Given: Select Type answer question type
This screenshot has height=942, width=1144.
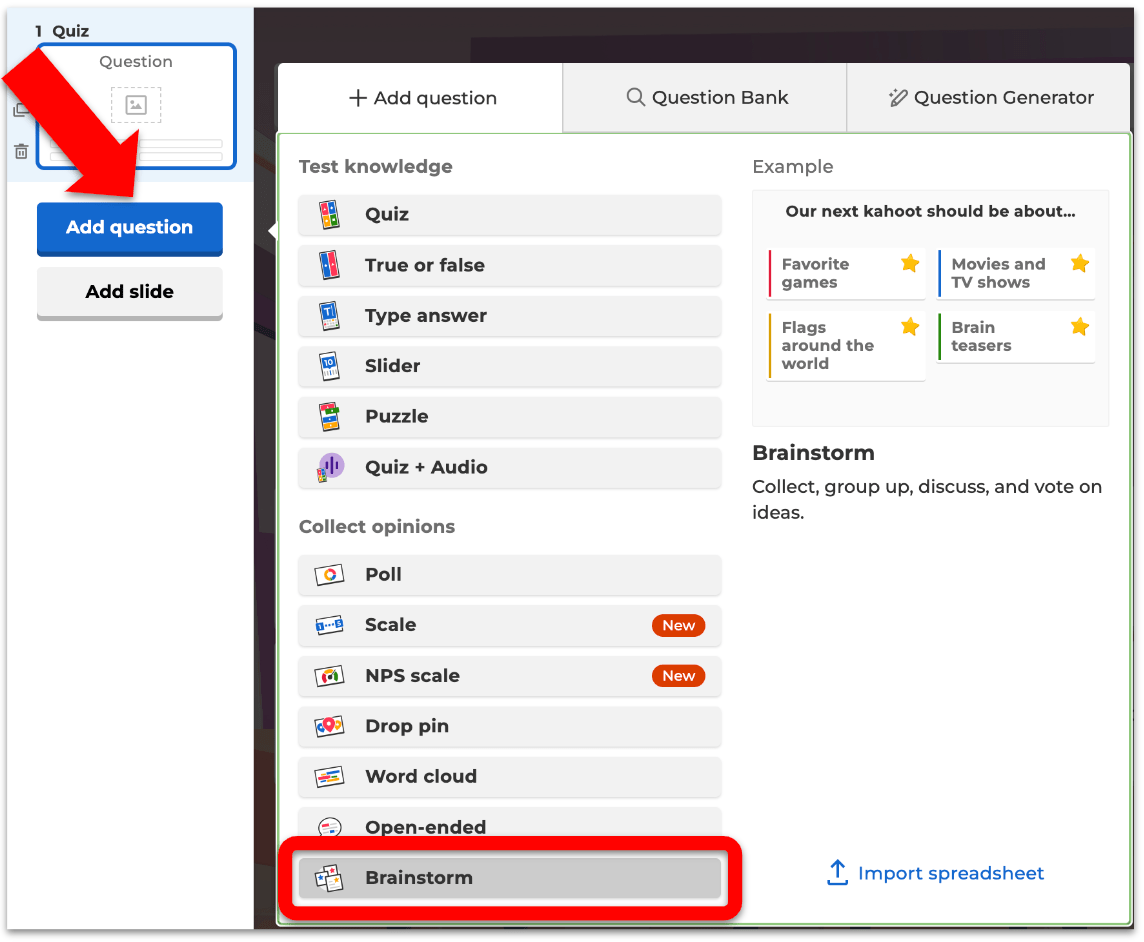Looking at the screenshot, I should point(510,315).
